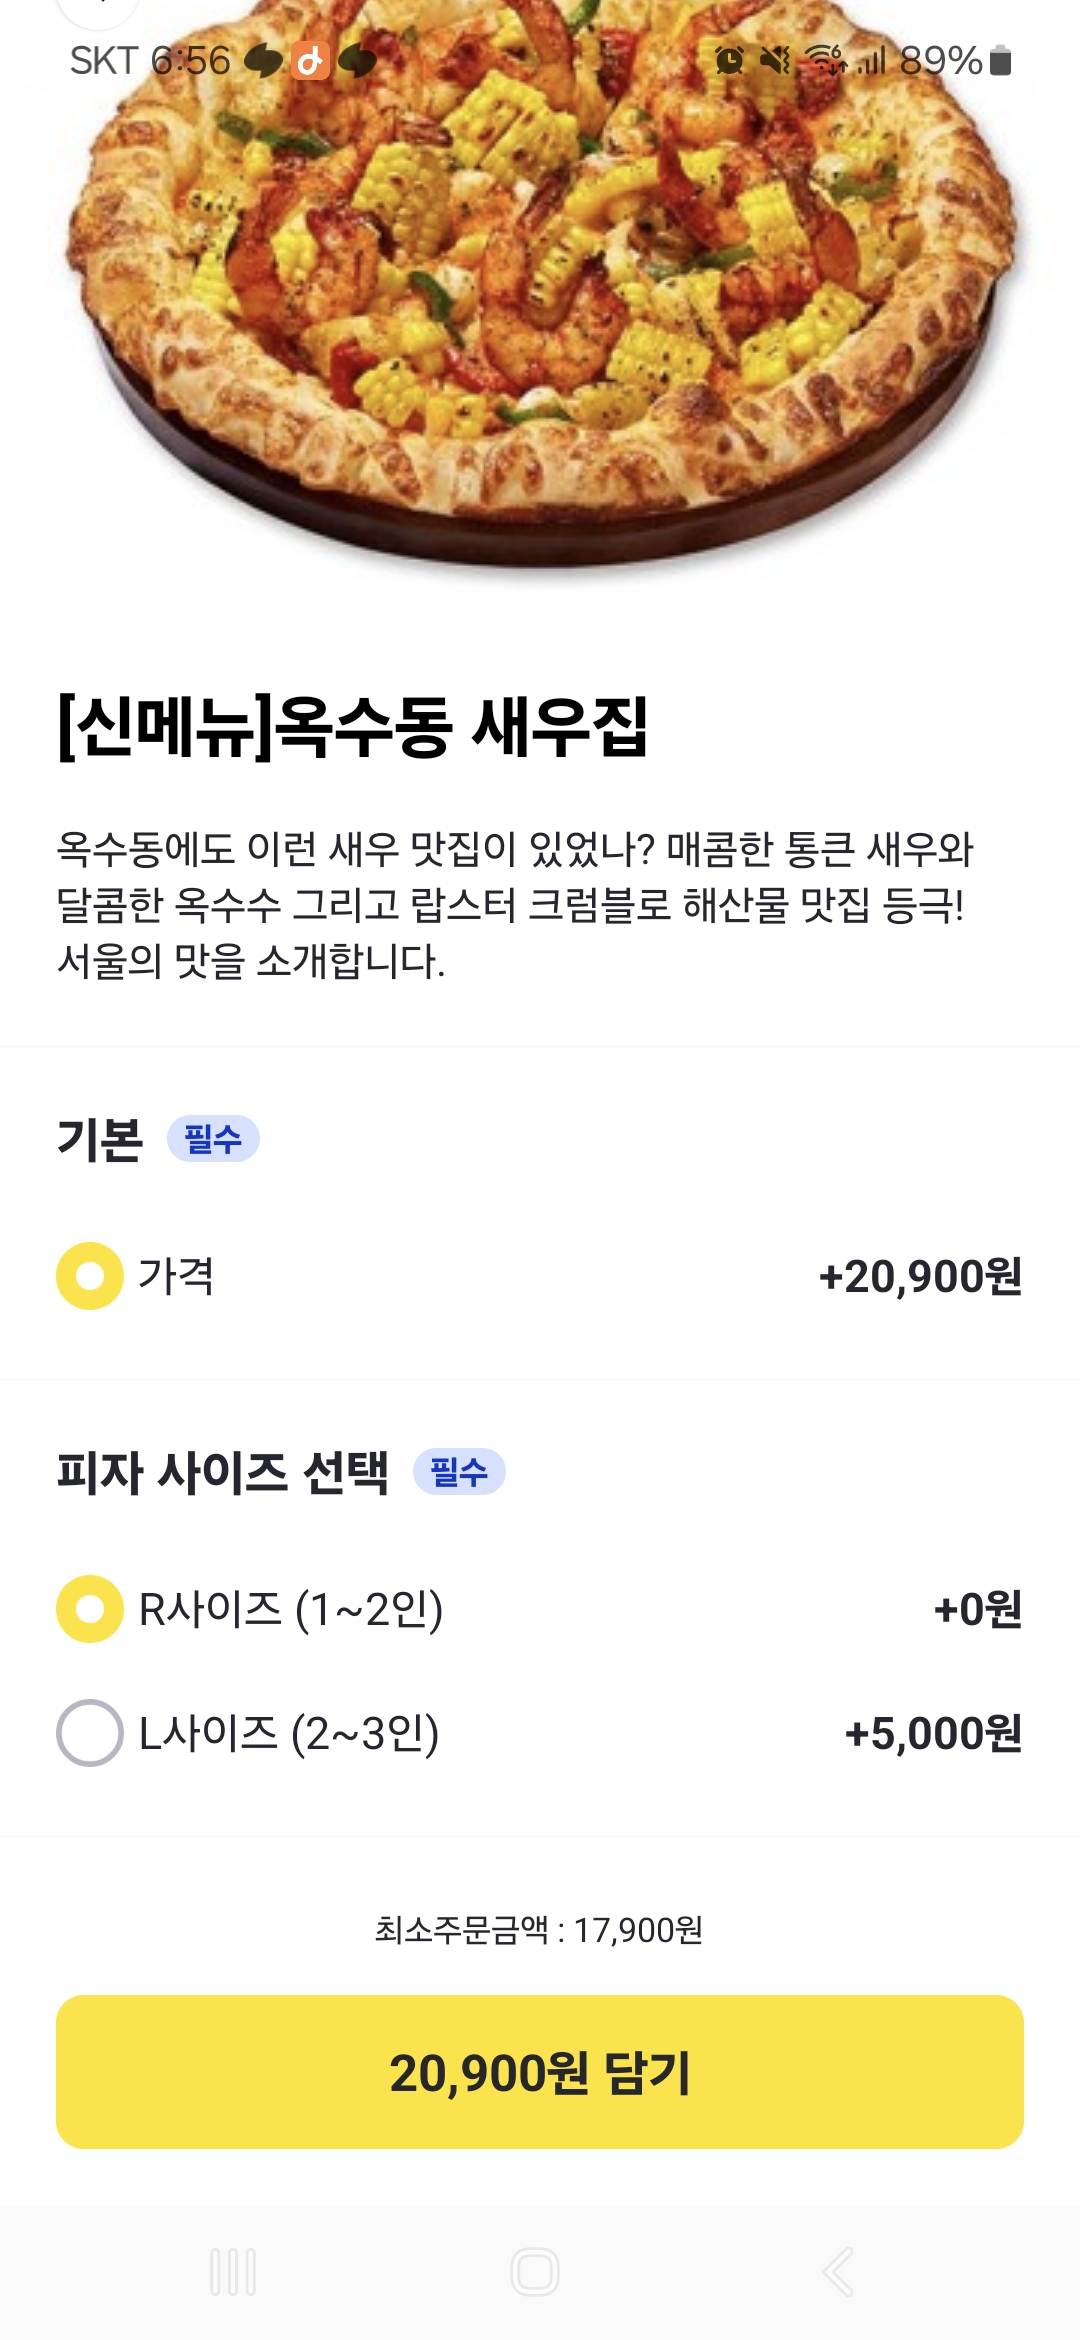Tap the alarm clock status icon

tap(730, 61)
